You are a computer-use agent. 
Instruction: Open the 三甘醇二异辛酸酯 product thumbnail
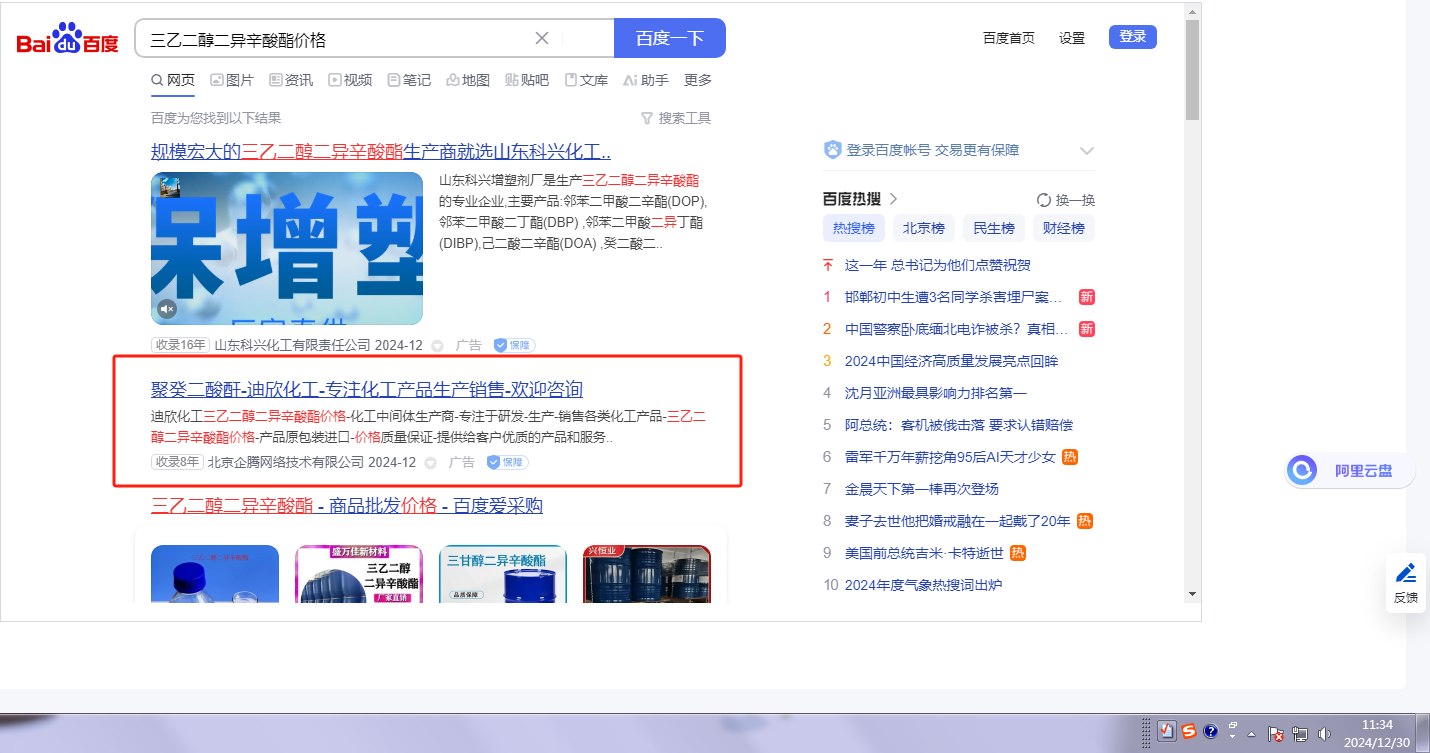(503, 574)
